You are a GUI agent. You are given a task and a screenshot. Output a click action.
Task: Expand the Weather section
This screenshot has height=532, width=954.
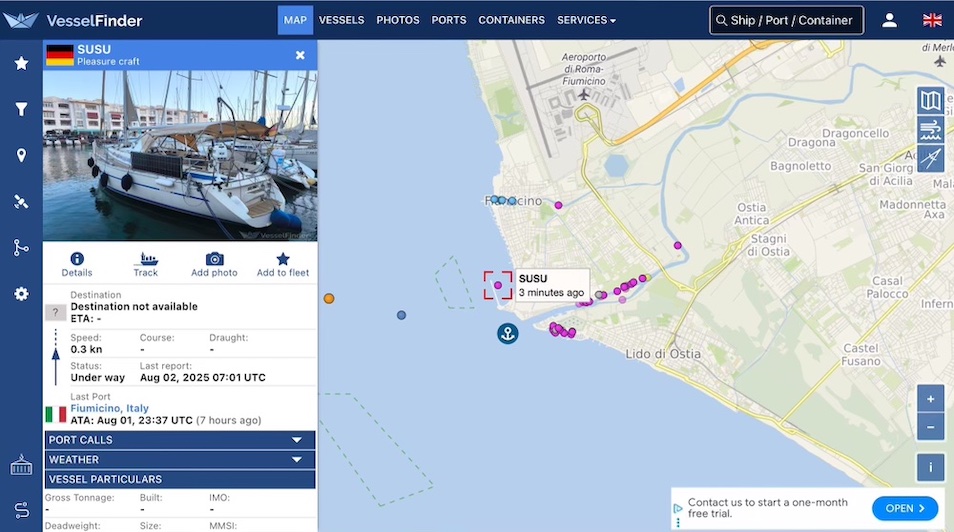(x=180, y=460)
